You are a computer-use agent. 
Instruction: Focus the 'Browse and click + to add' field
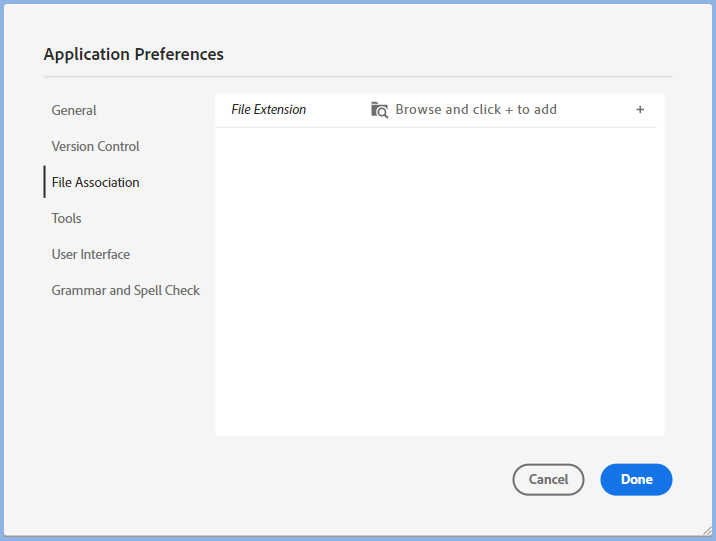pos(476,110)
